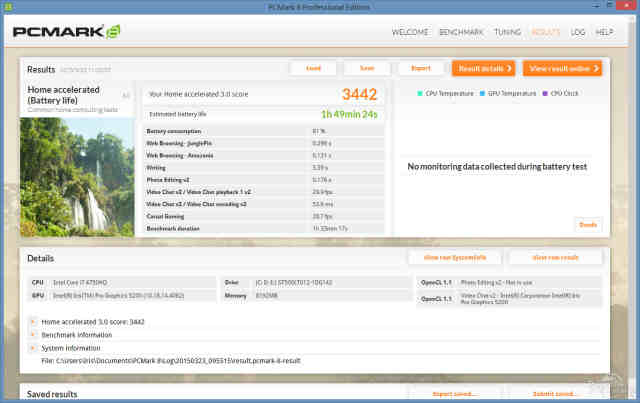640x403 pixels.
Task: Click the Battery consumption row
Action: click(264, 131)
